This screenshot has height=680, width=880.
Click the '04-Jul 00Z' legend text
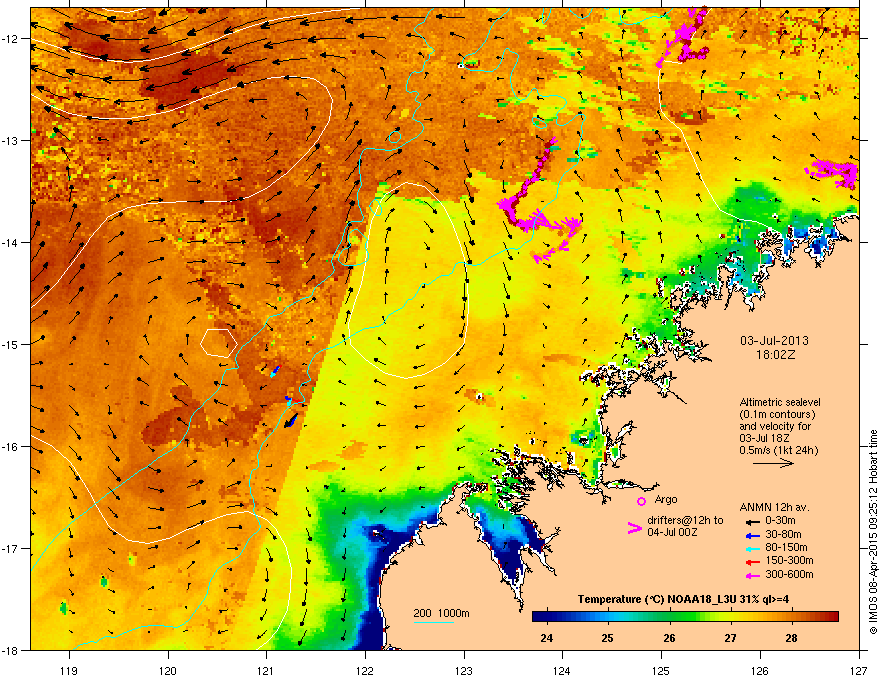pos(672,532)
